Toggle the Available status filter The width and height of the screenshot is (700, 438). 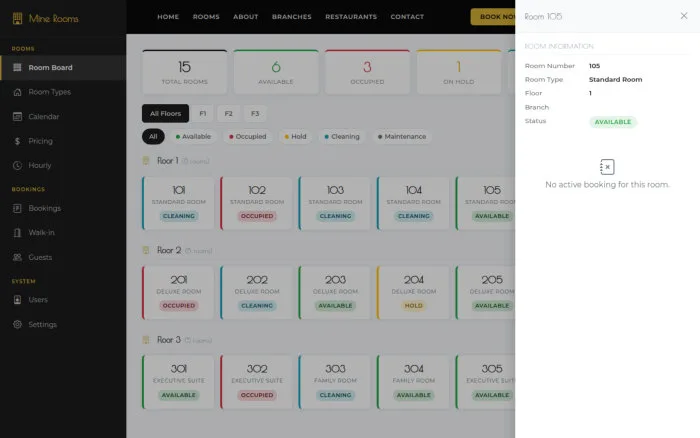(x=193, y=137)
